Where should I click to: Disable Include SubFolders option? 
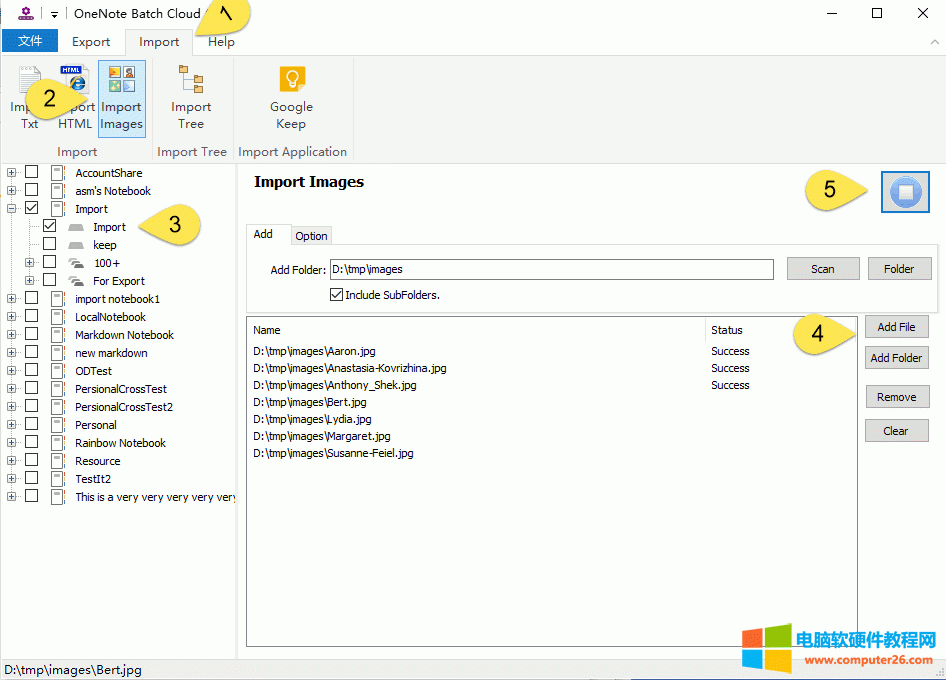(337, 294)
